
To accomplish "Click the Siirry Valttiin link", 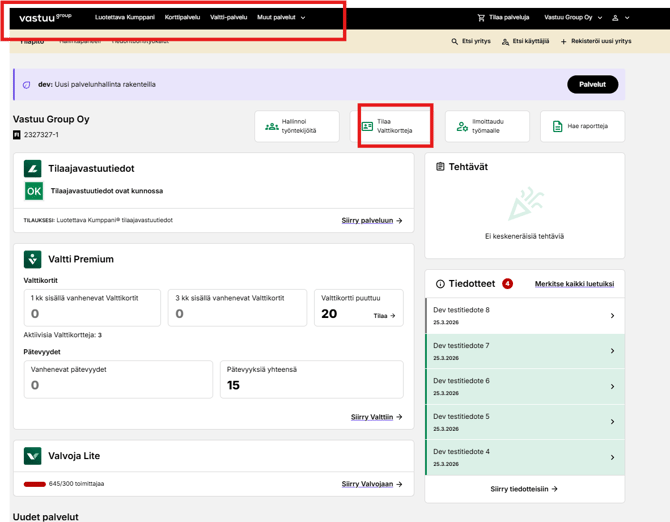I will (x=372, y=417).
